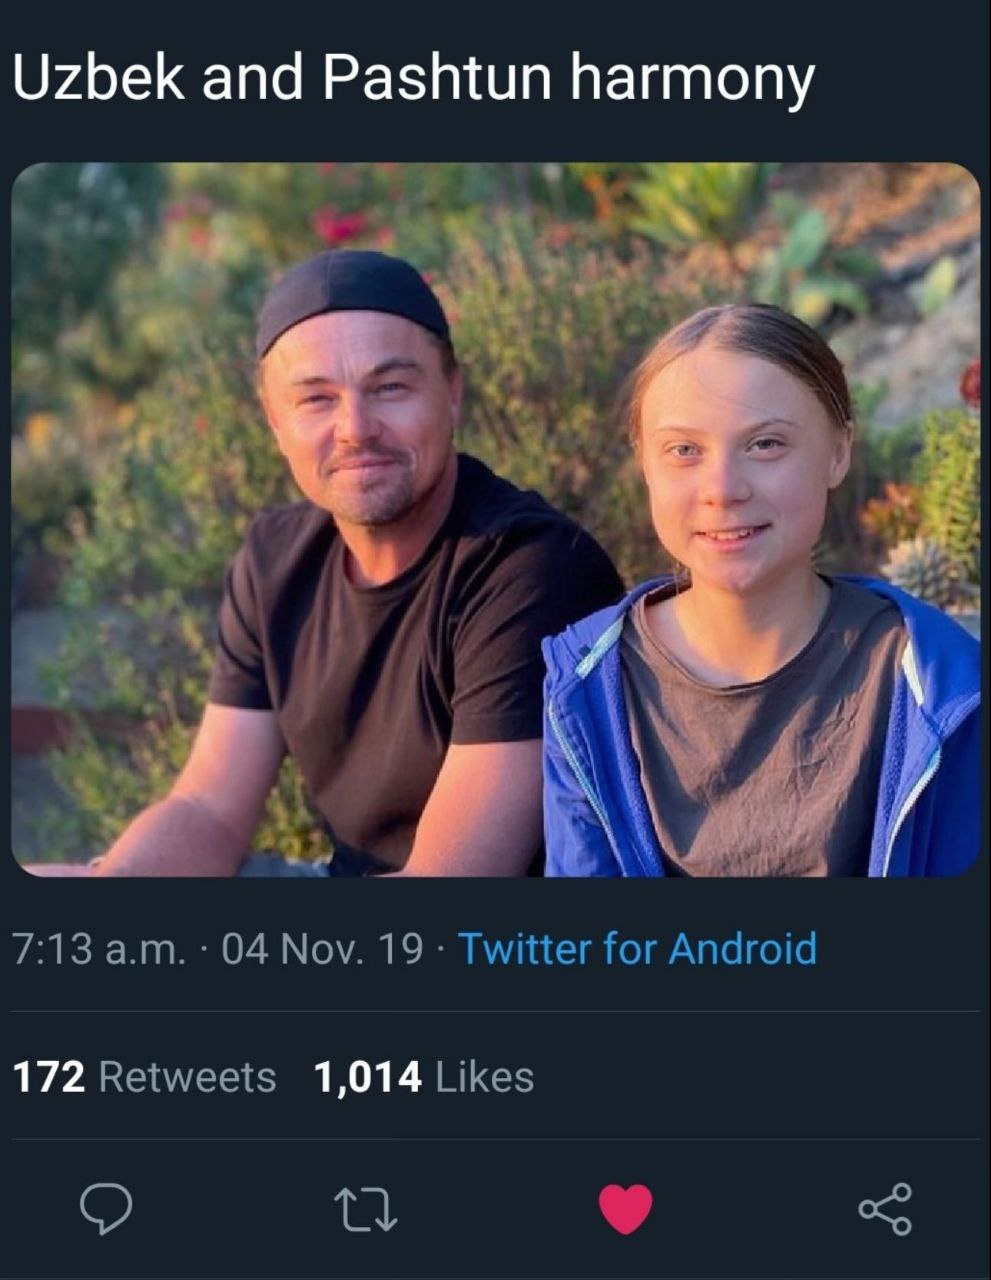This screenshot has width=991, height=1280.
Task: Click the word 'Retweets' beside 172
Action: coord(187,1077)
